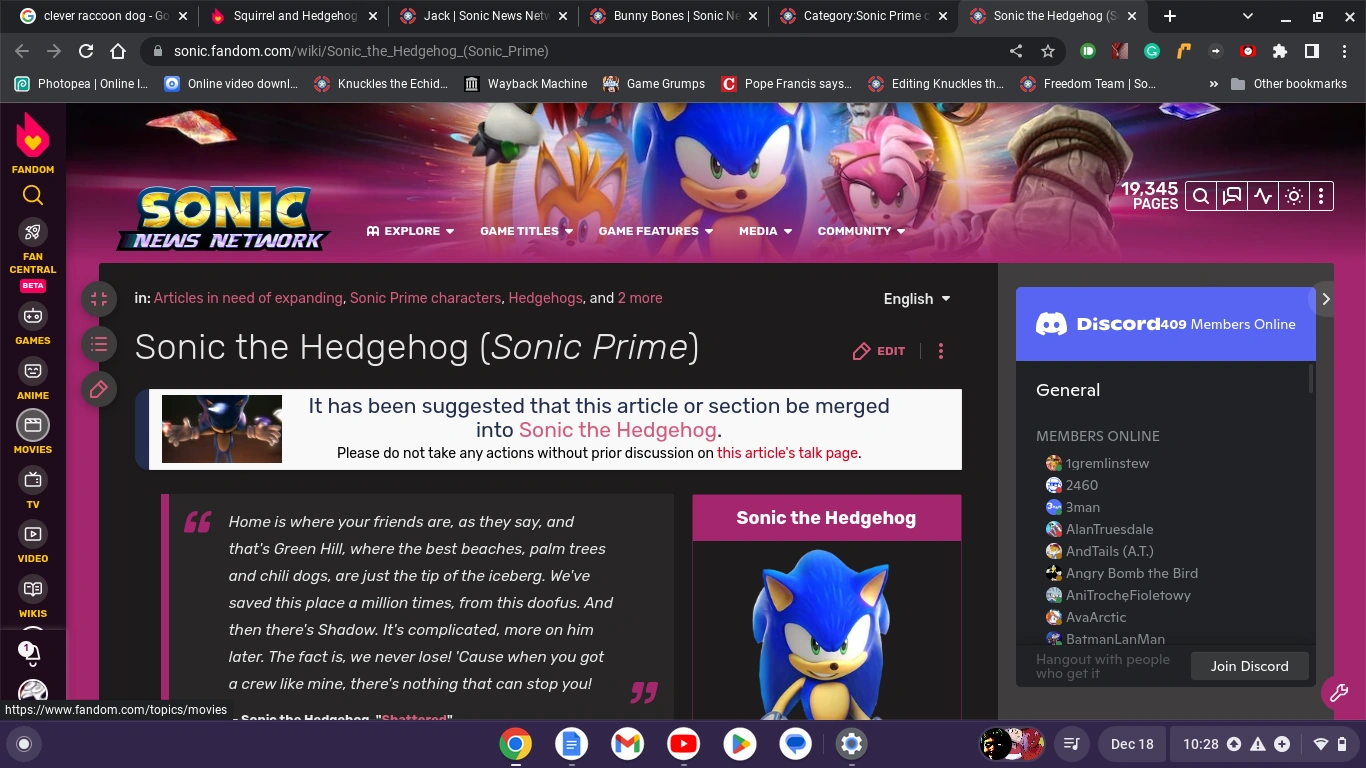Click the floating edit pencil icon
The height and width of the screenshot is (768, 1366).
tap(98, 389)
